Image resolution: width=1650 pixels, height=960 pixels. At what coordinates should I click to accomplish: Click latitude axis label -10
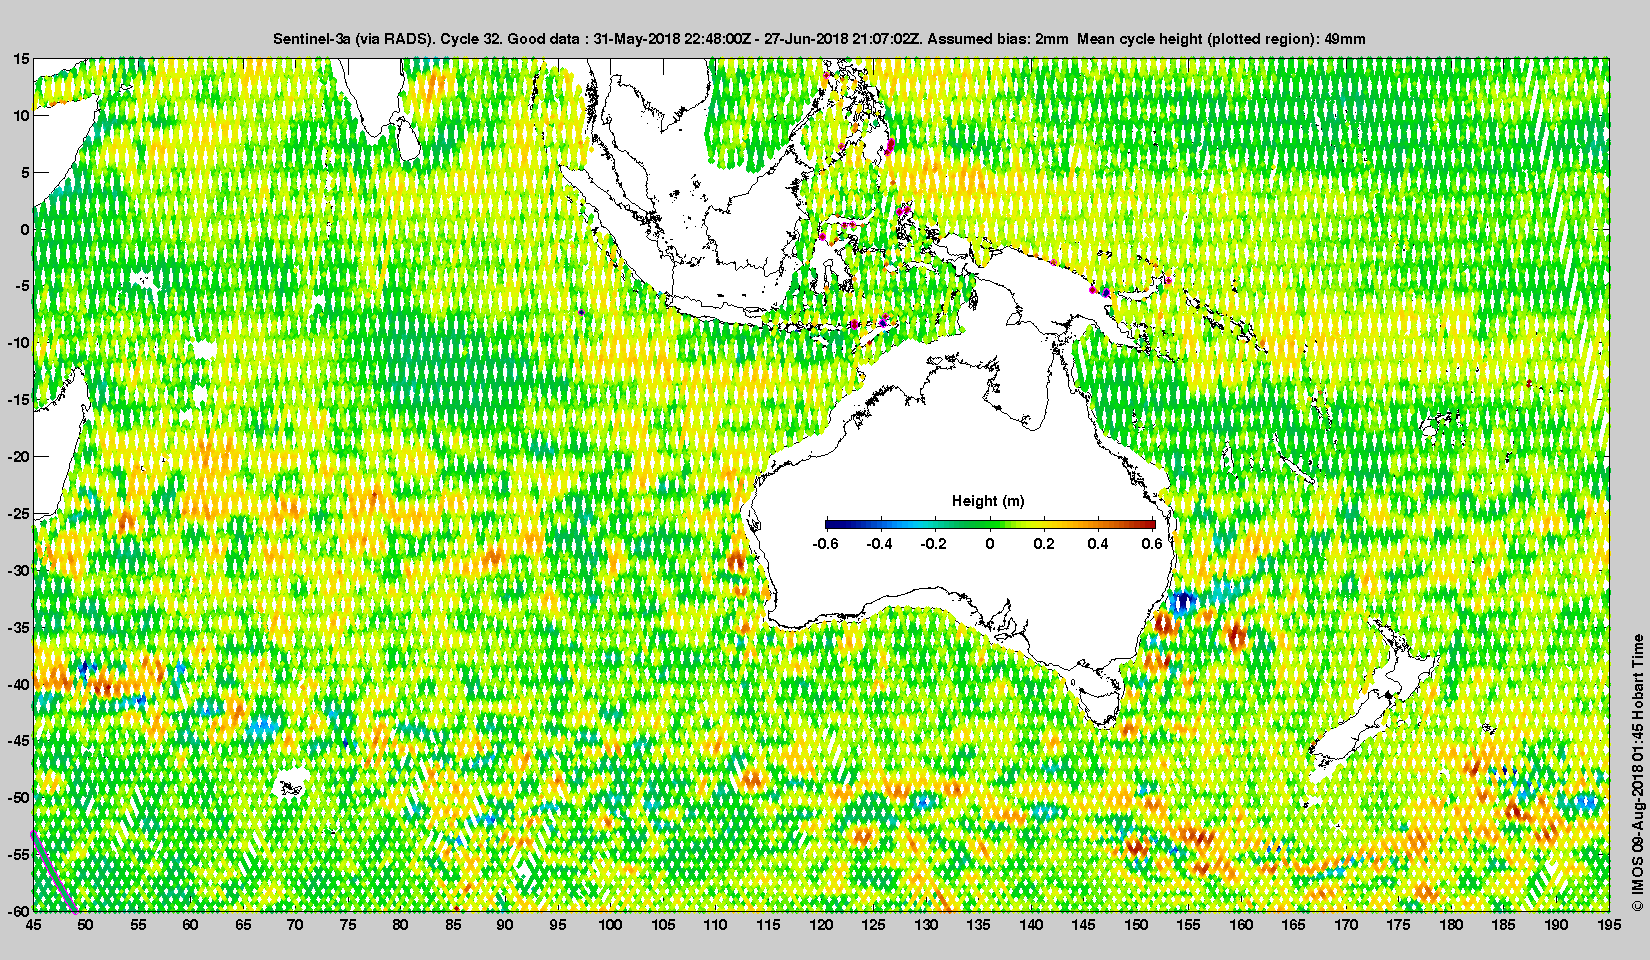click(x=19, y=343)
